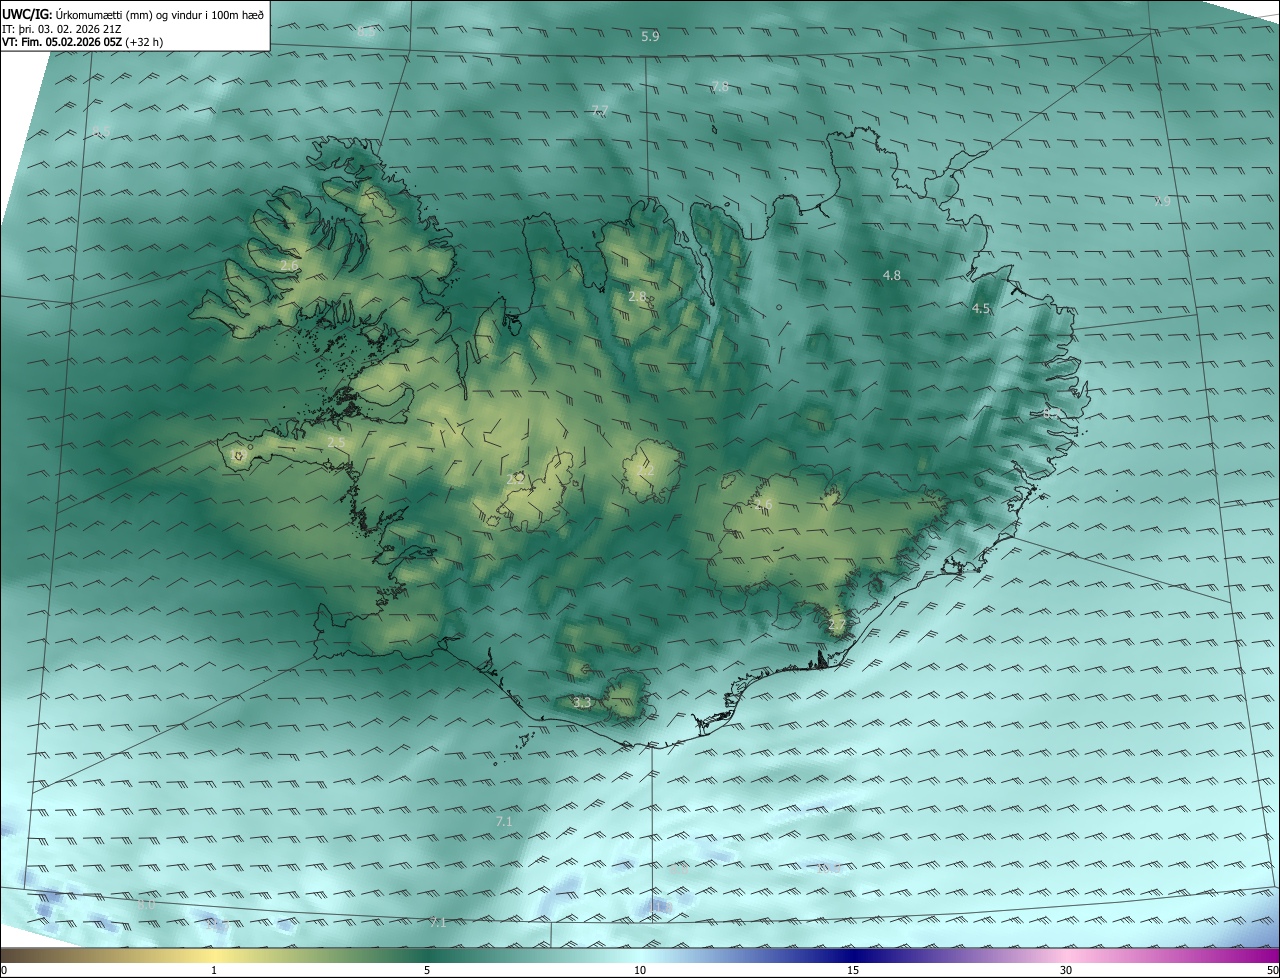Click the 4.8 value in northeast Iceland
The image size is (1280, 978).
(x=892, y=275)
